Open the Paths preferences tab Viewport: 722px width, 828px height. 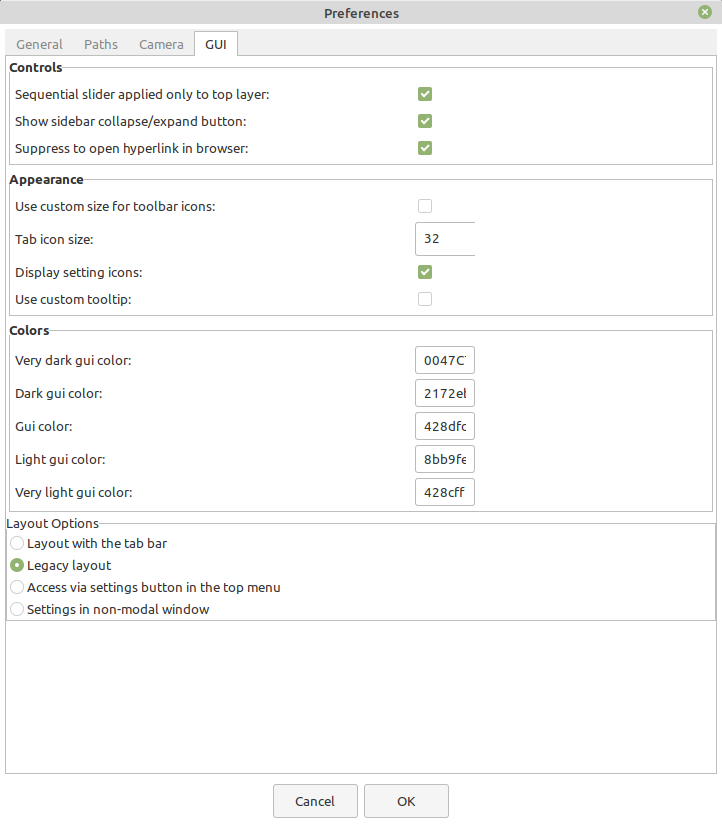point(100,44)
